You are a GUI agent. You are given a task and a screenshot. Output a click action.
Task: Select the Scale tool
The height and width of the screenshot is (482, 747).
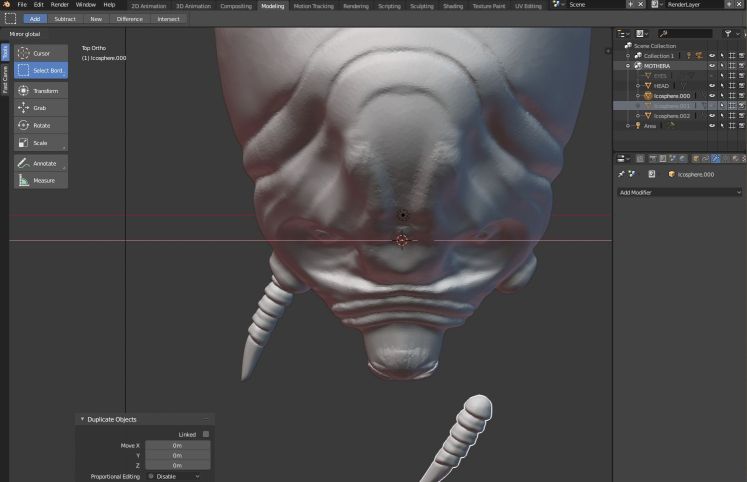[40, 143]
